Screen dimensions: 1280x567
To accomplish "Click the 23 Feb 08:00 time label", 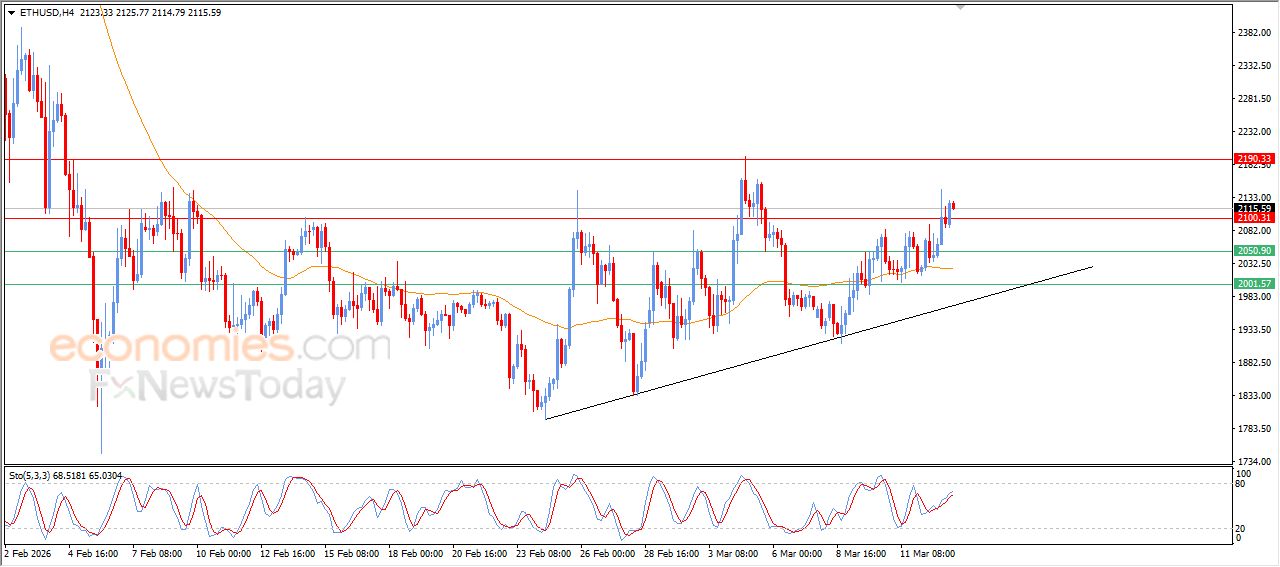I will [543, 553].
